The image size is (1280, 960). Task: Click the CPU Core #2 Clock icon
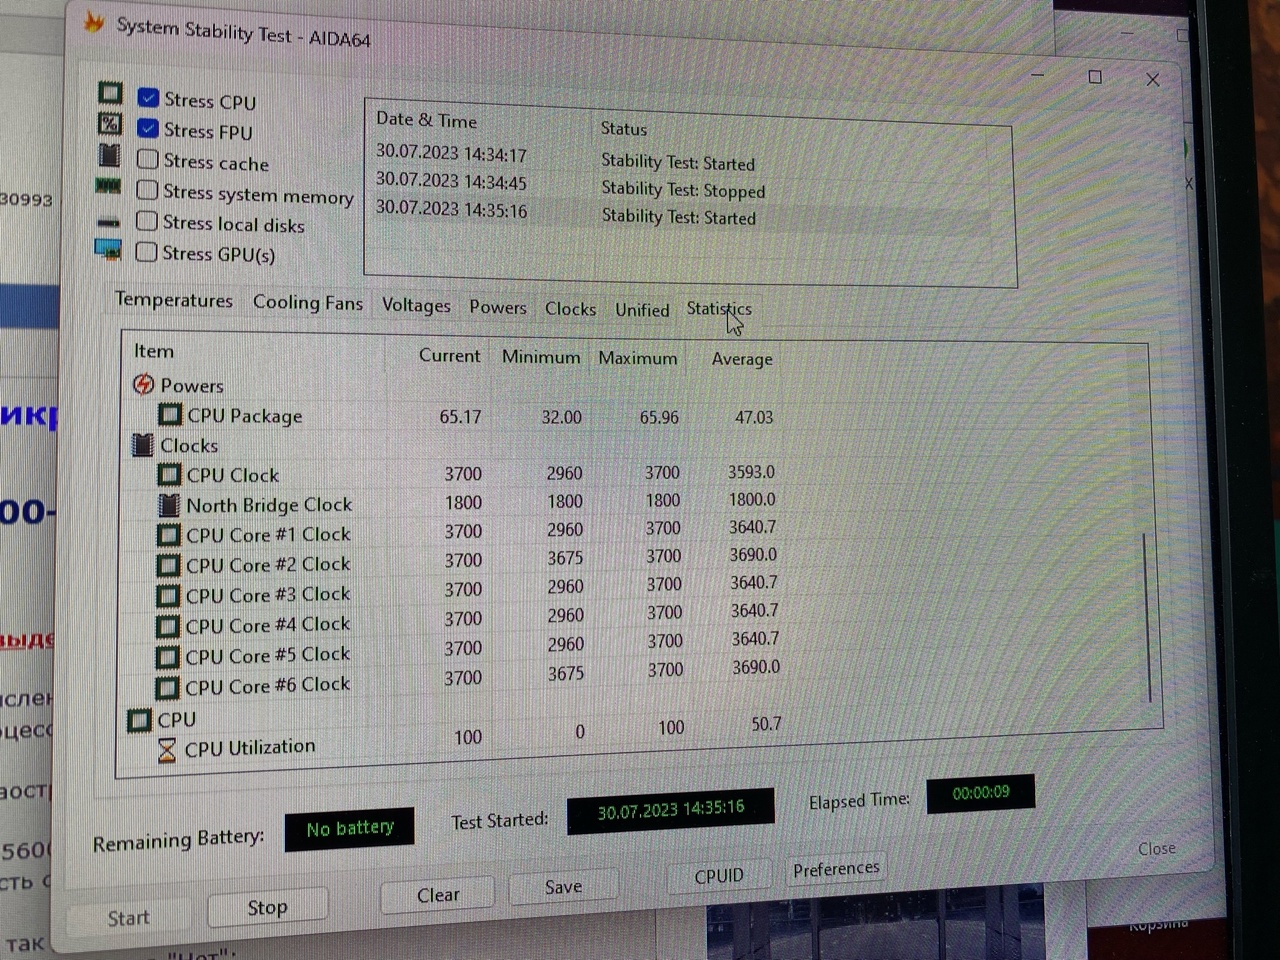click(x=169, y=565)
